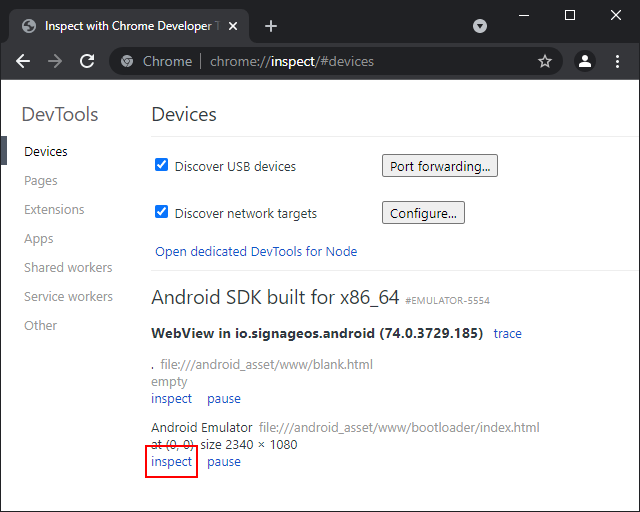Switch to the Pages section
This screenshot has width=640, height=512.
40,180
